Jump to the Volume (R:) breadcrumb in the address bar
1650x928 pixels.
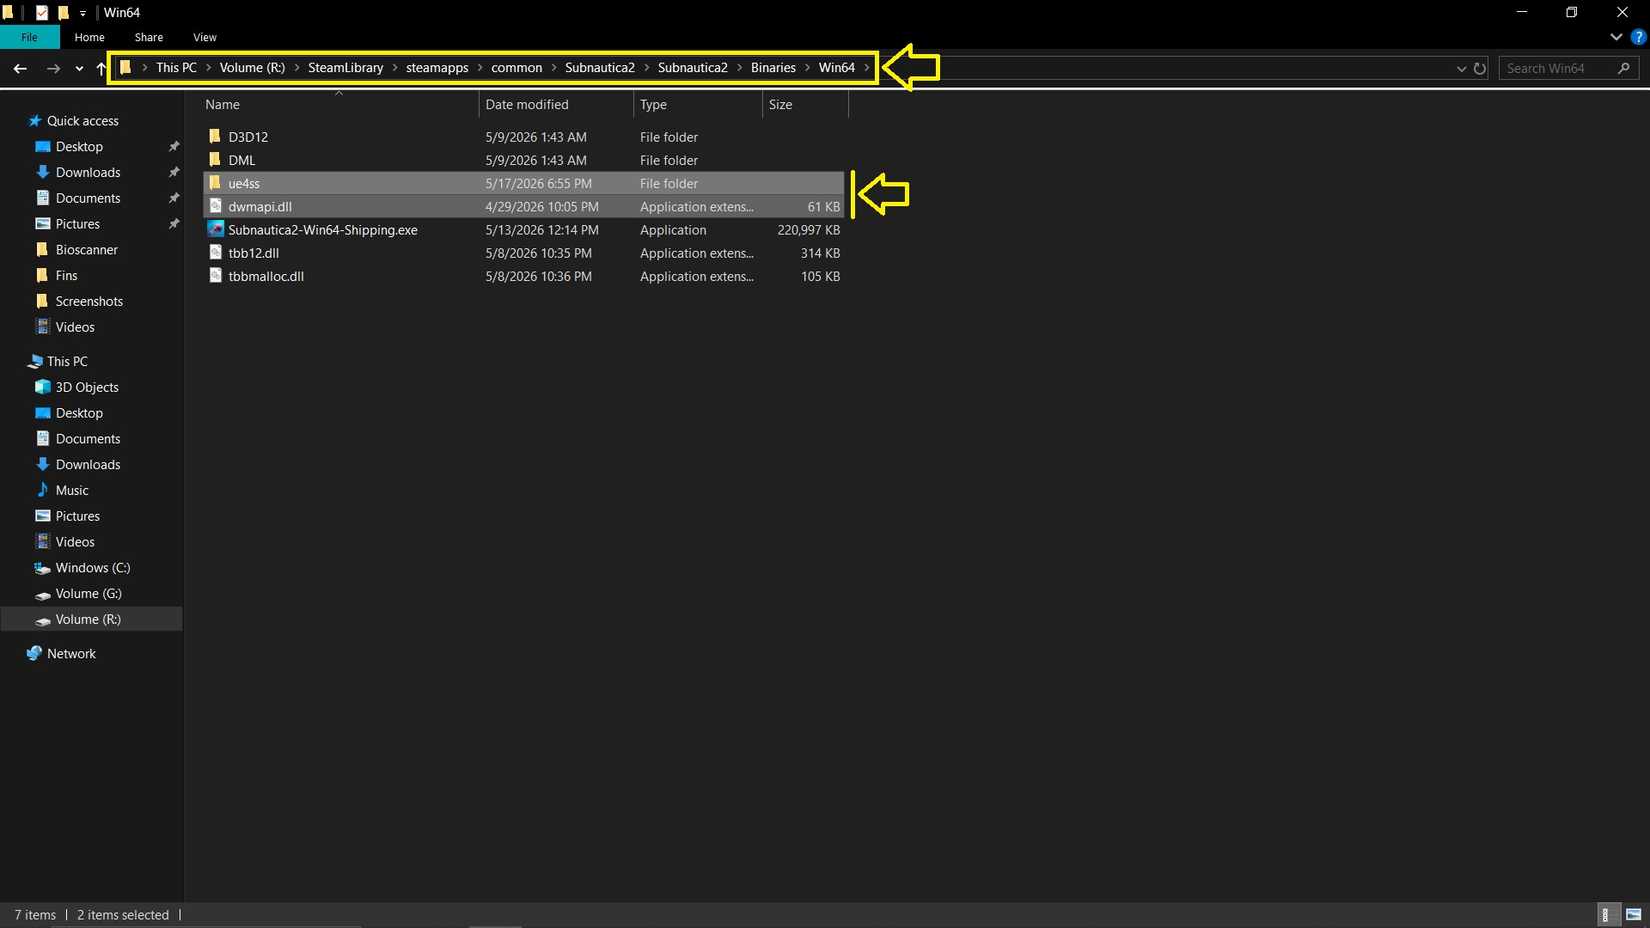pyautogui.click(x=252, y=68)
